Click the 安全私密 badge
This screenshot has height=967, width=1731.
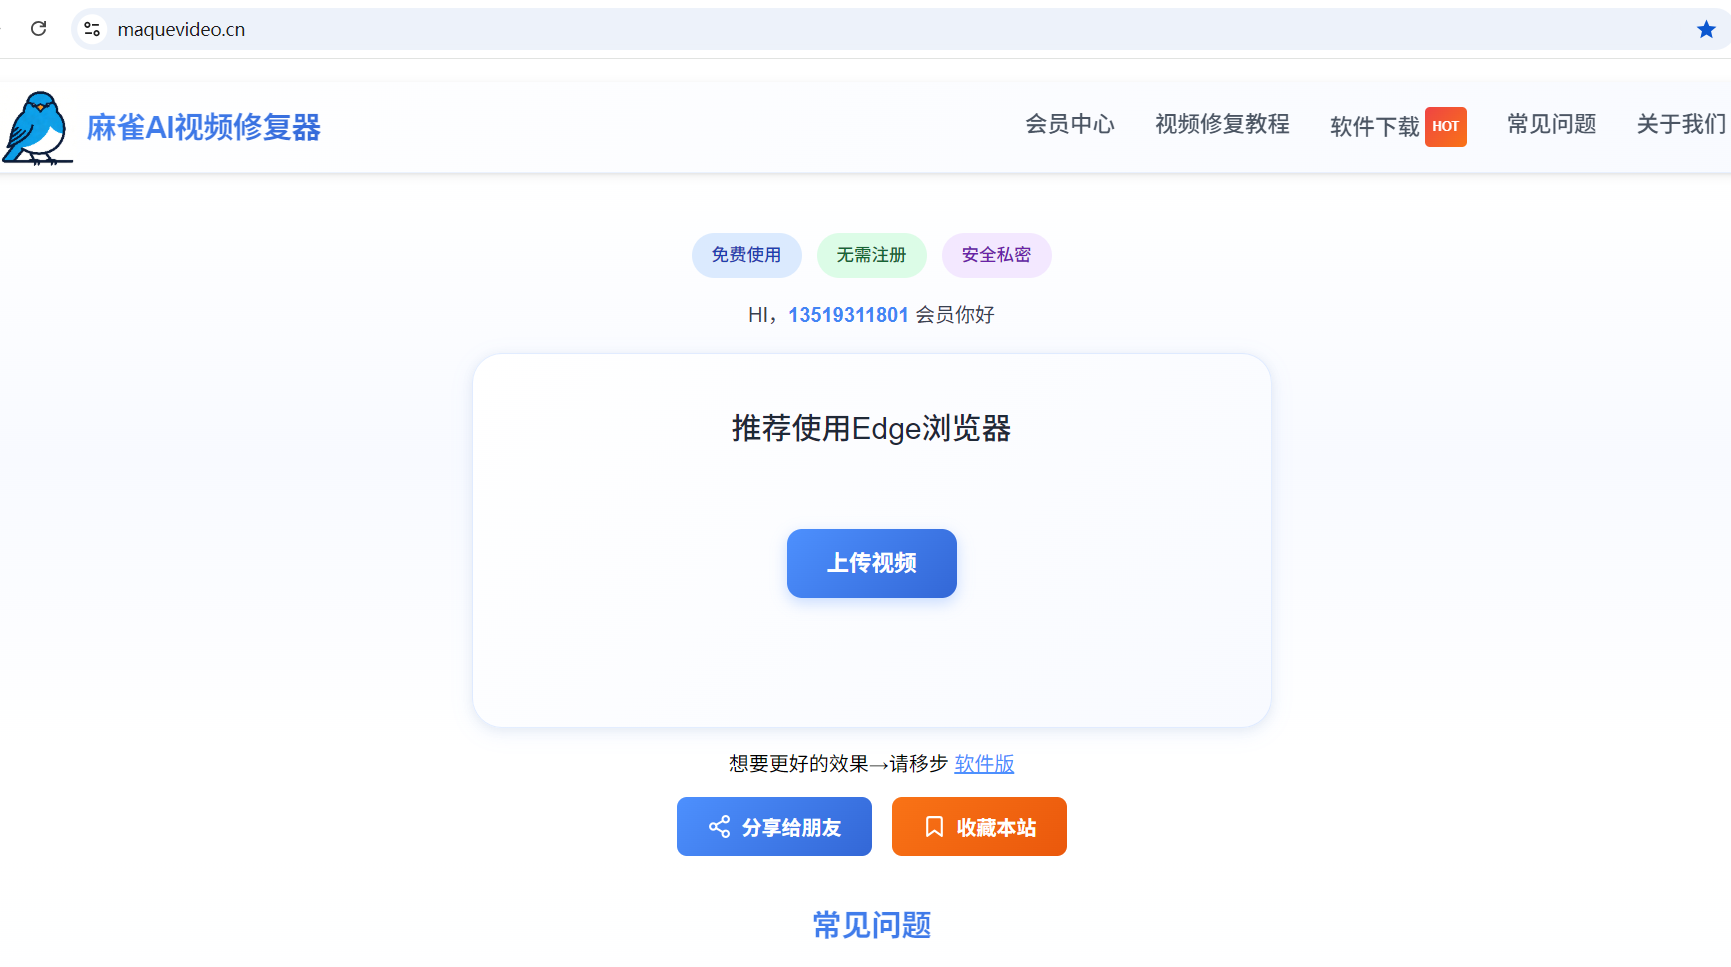coord(996,255)
